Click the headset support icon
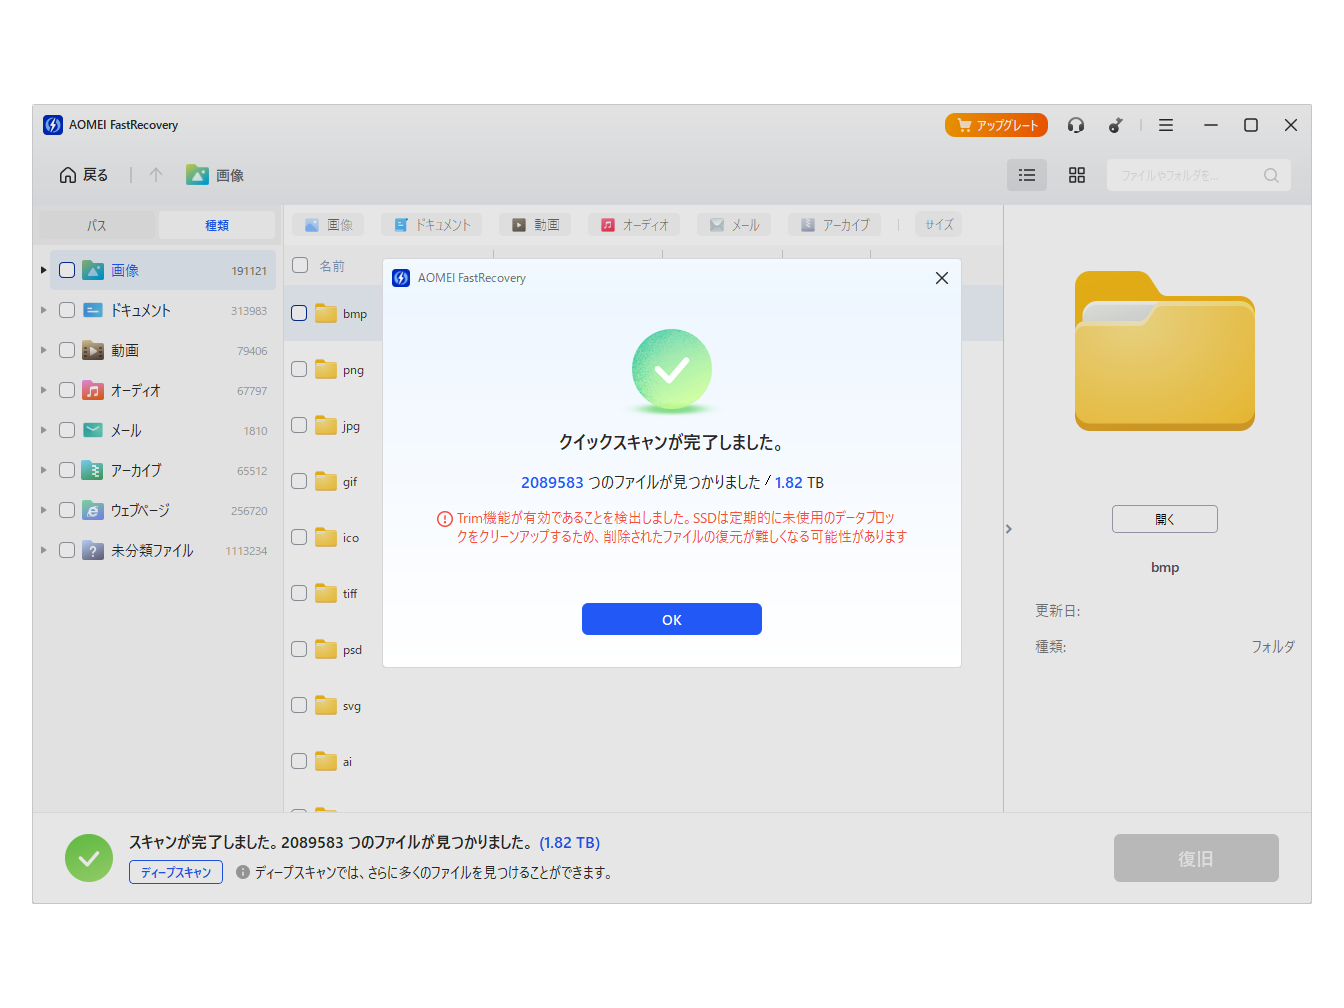 pyautogui.click(x=1076, y=125)
